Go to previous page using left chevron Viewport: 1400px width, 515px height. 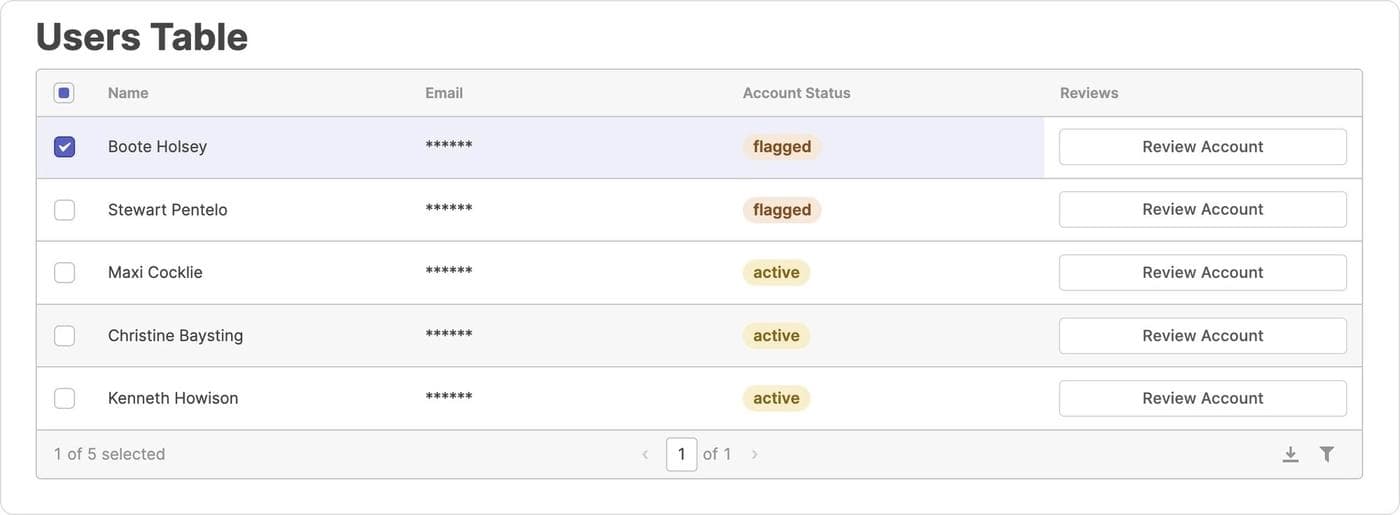(x=645, y=454)
